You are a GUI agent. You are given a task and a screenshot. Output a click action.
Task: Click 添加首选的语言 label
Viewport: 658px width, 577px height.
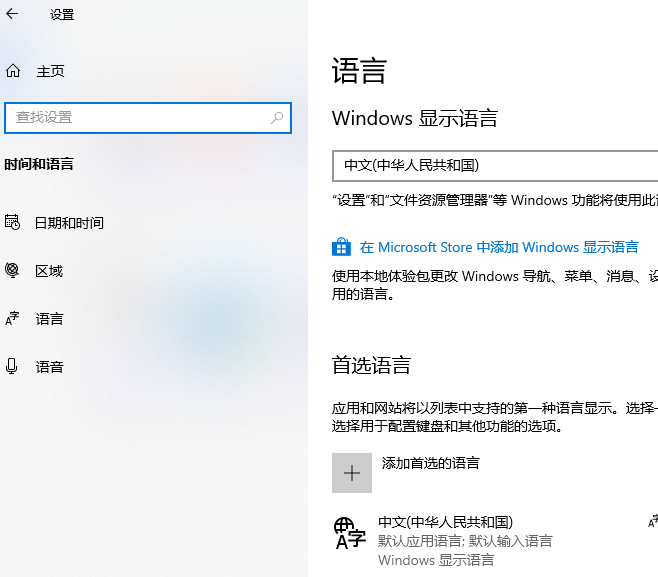coord(431,463)
